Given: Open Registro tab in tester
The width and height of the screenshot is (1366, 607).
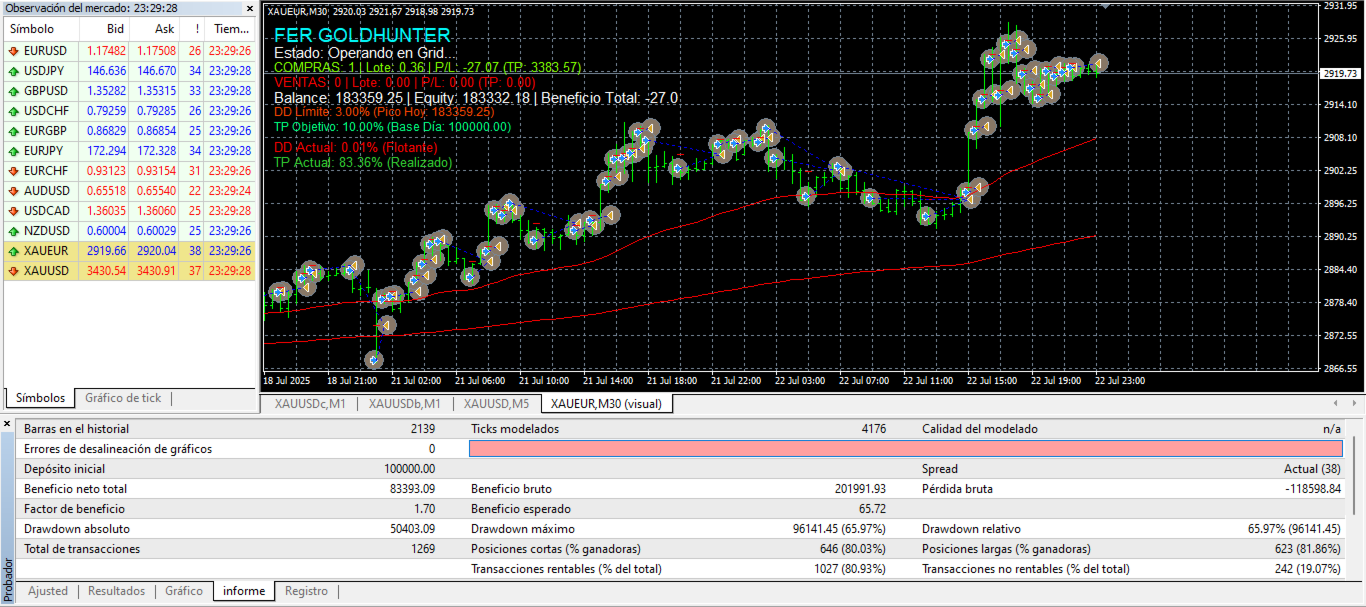Looking at the screenshot, I should click(306, 591).
